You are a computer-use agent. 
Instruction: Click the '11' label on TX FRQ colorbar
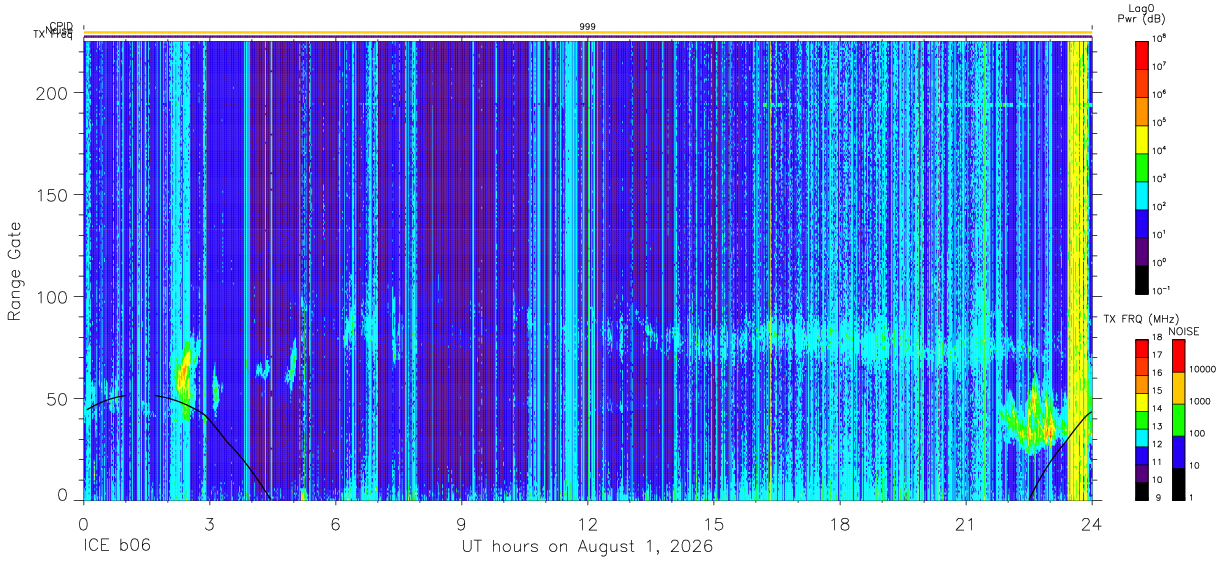[1157, 464]
